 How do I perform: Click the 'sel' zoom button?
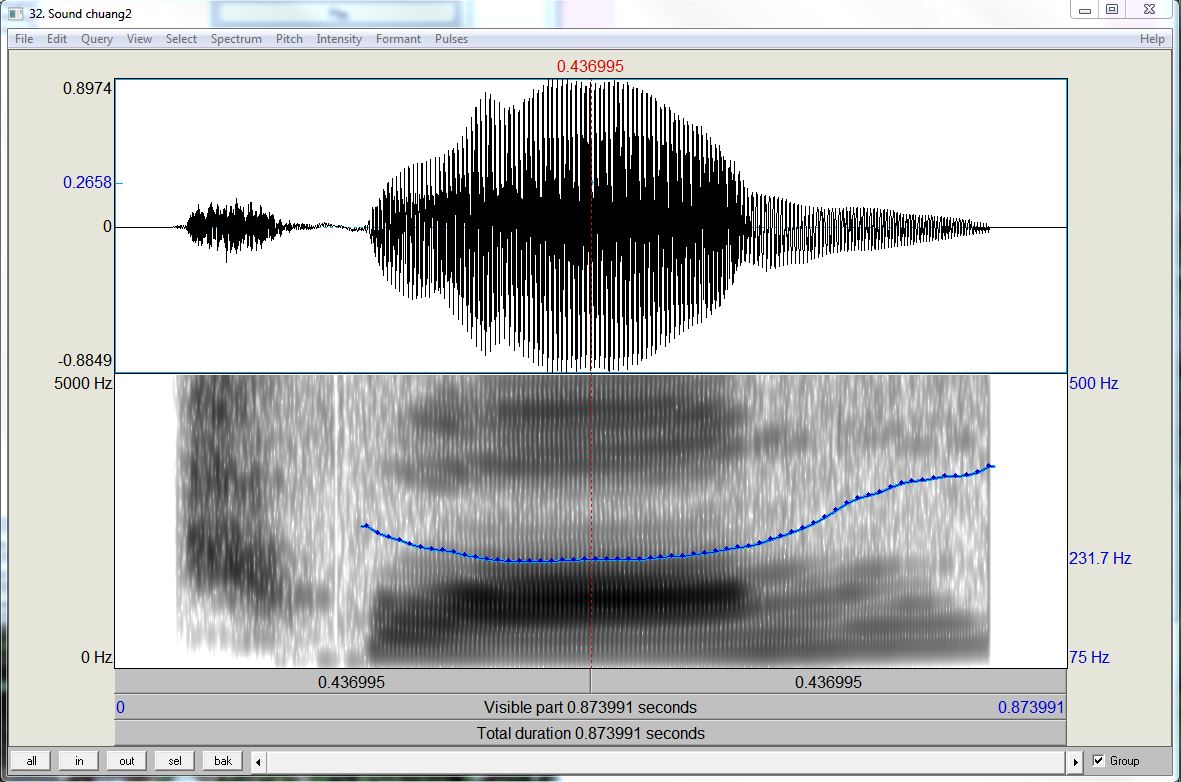coord(175,761)
